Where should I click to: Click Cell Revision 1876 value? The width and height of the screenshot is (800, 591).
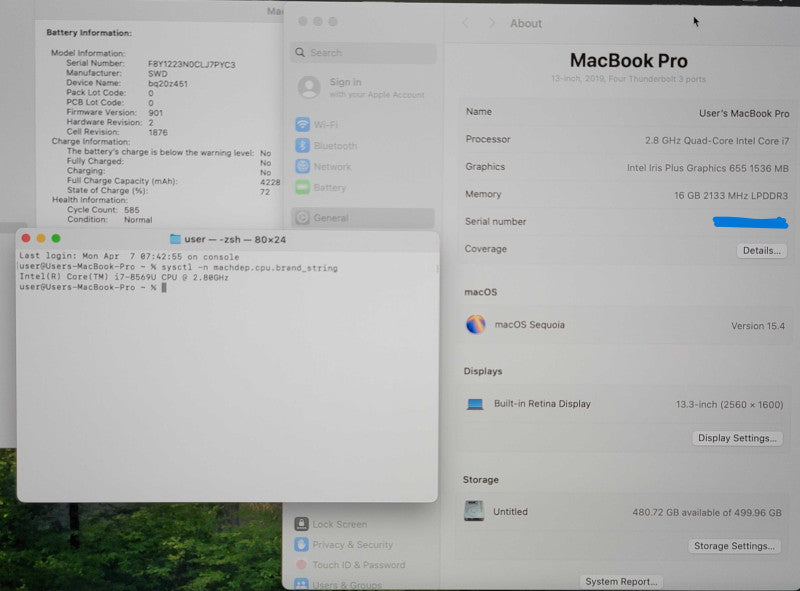pyautogui.click(x=158, y=132)
